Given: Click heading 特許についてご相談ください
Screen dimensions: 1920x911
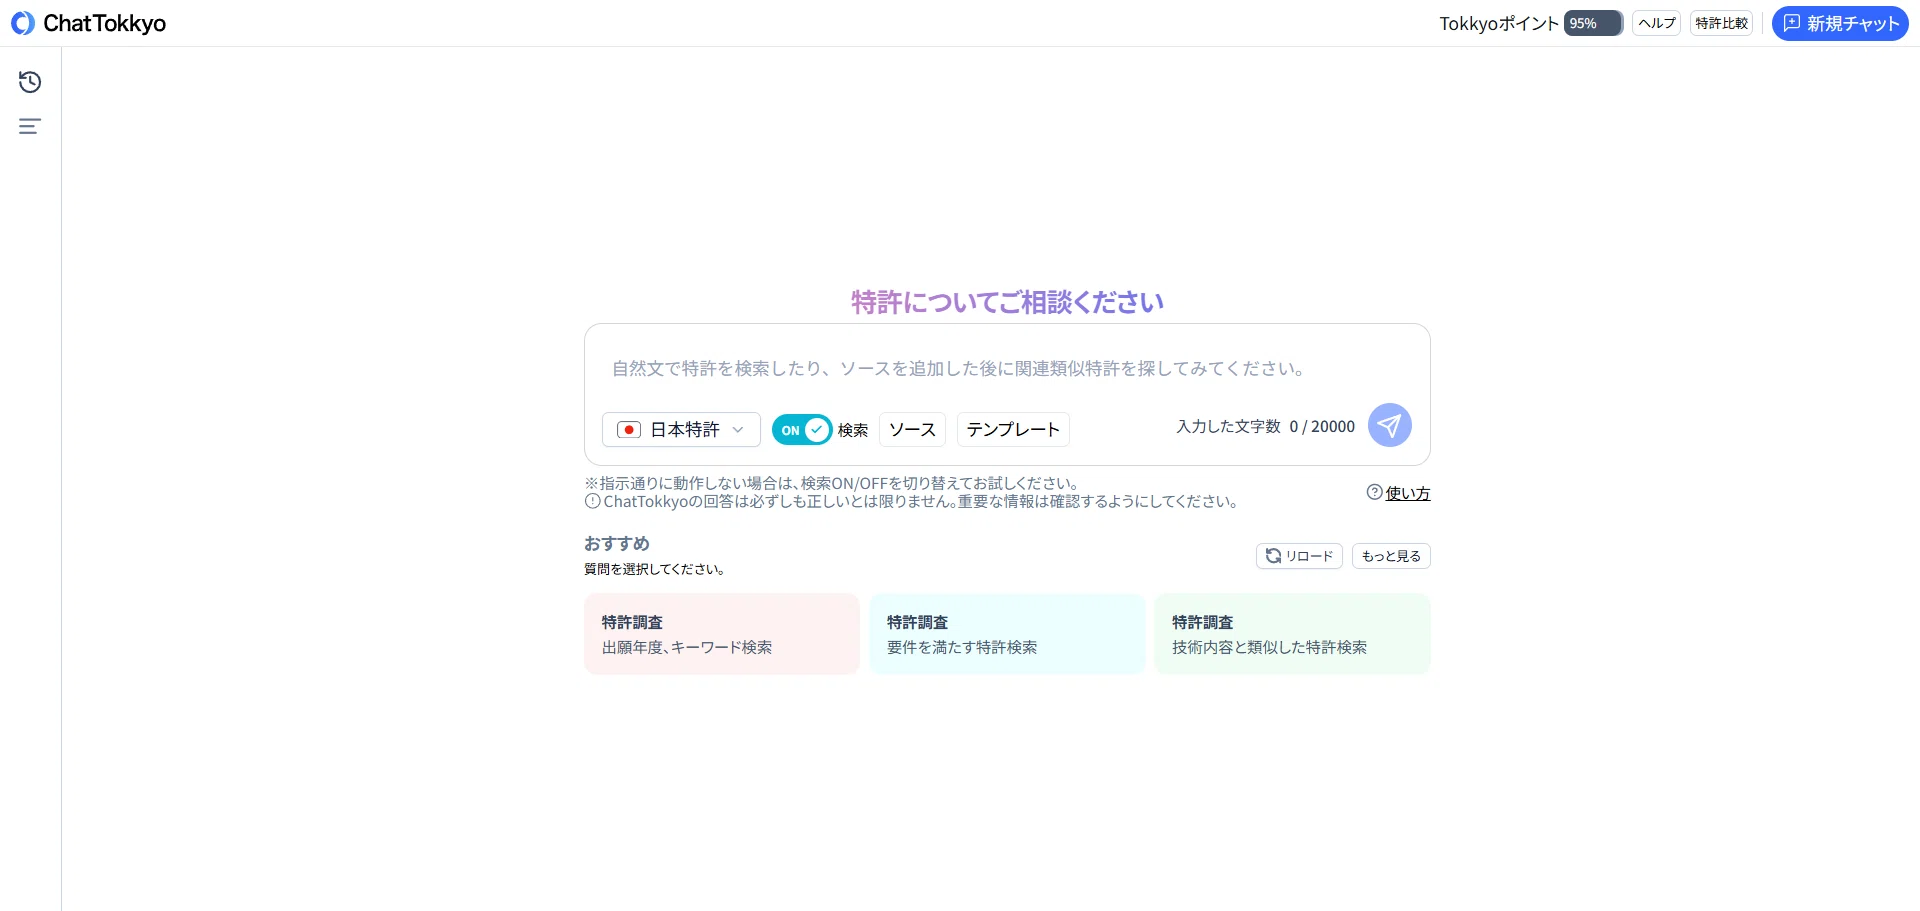Looking at the screenshot, I should pyautogui.click(x=1007, y=302).
